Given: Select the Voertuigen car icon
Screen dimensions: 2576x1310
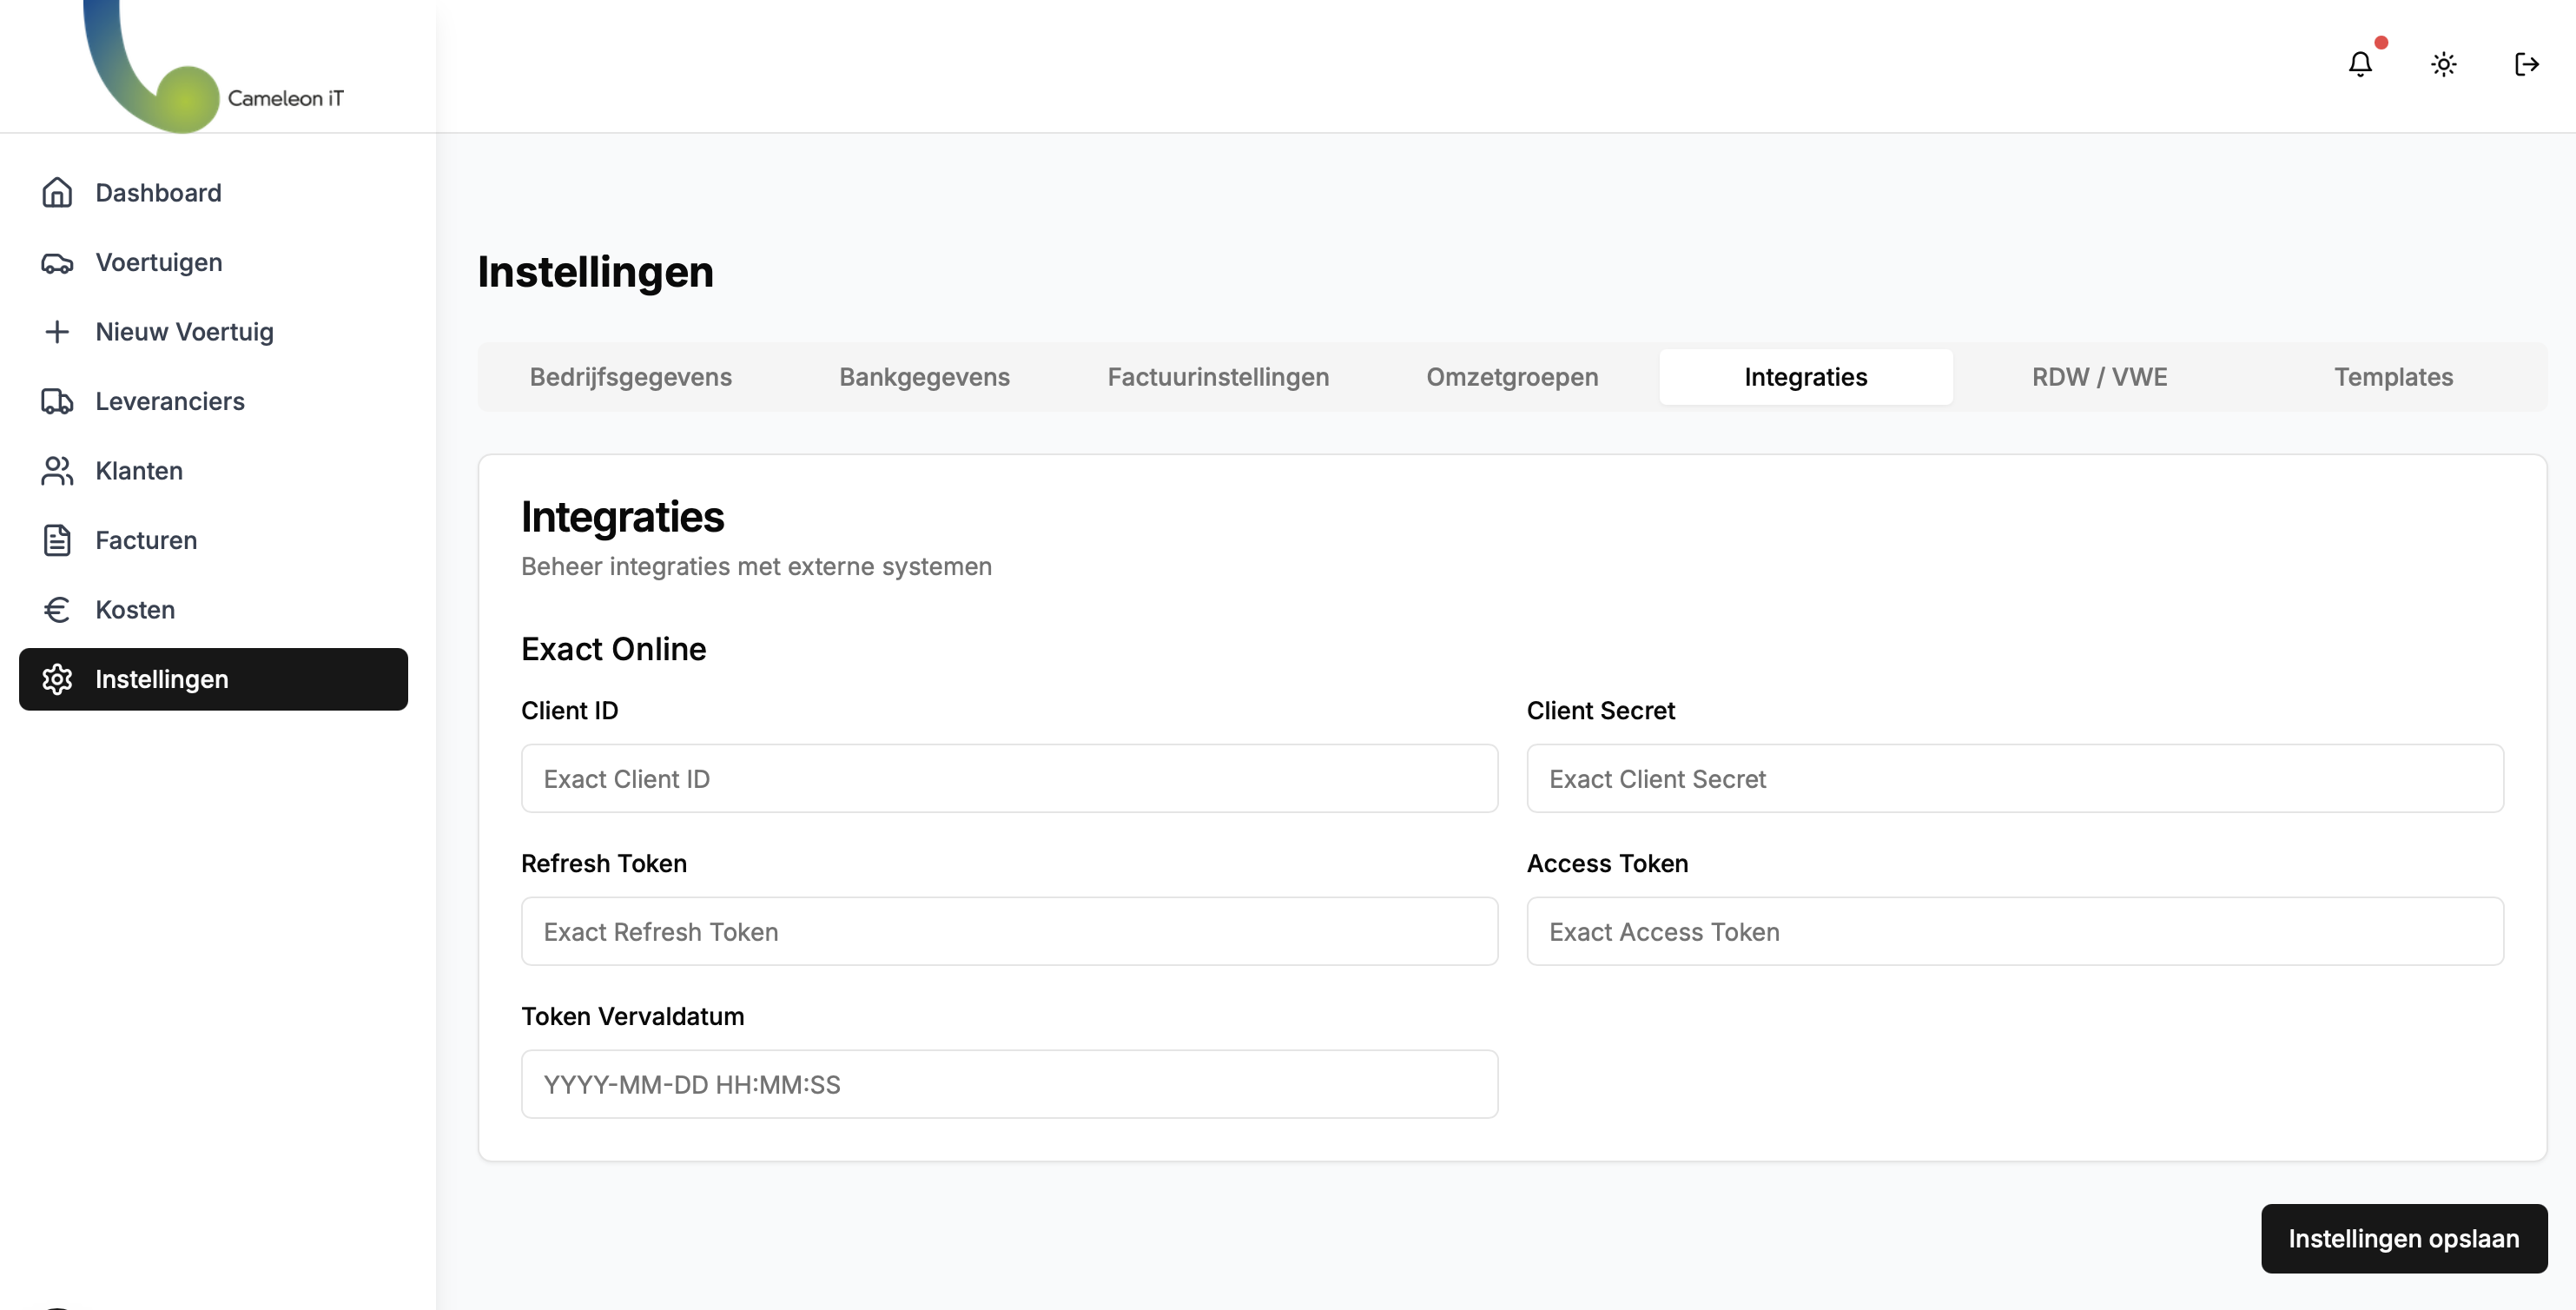Looking at the screenshot, I should (57, 262).
